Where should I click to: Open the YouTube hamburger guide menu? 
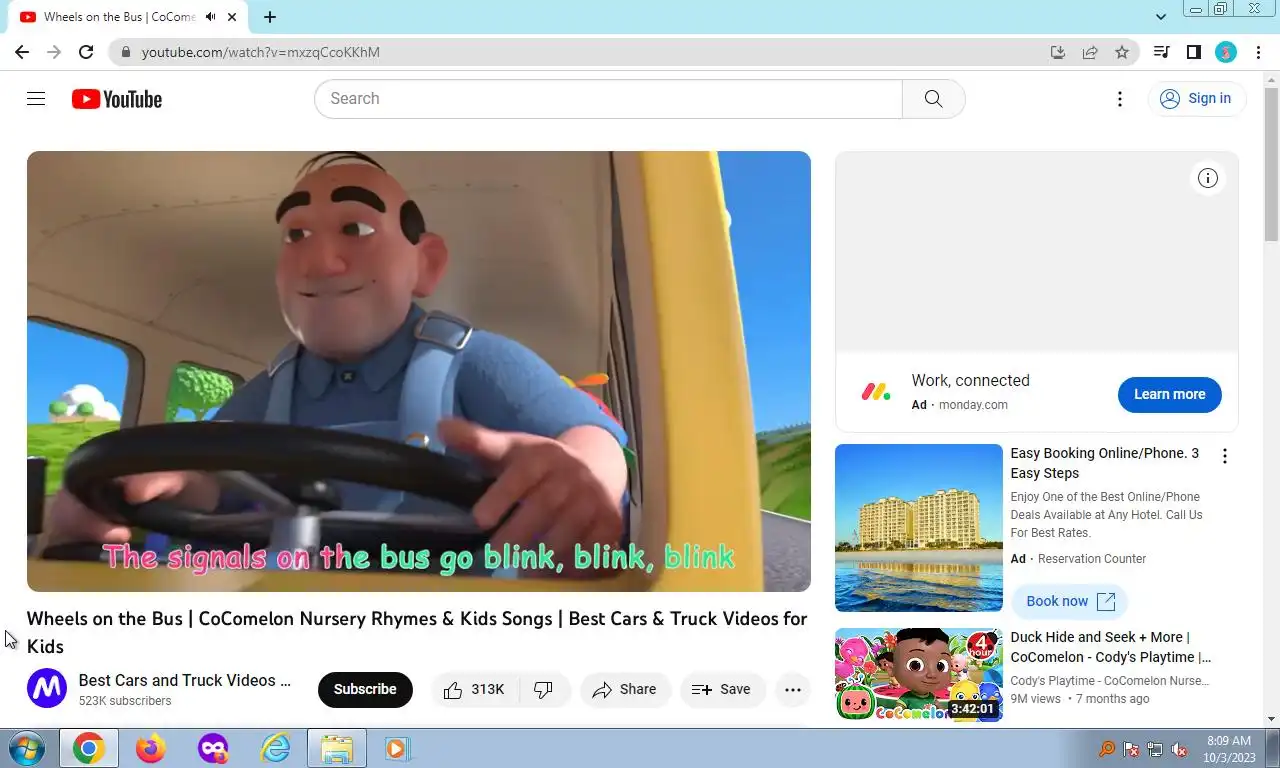pyautogui.click(x=36, y=98)
